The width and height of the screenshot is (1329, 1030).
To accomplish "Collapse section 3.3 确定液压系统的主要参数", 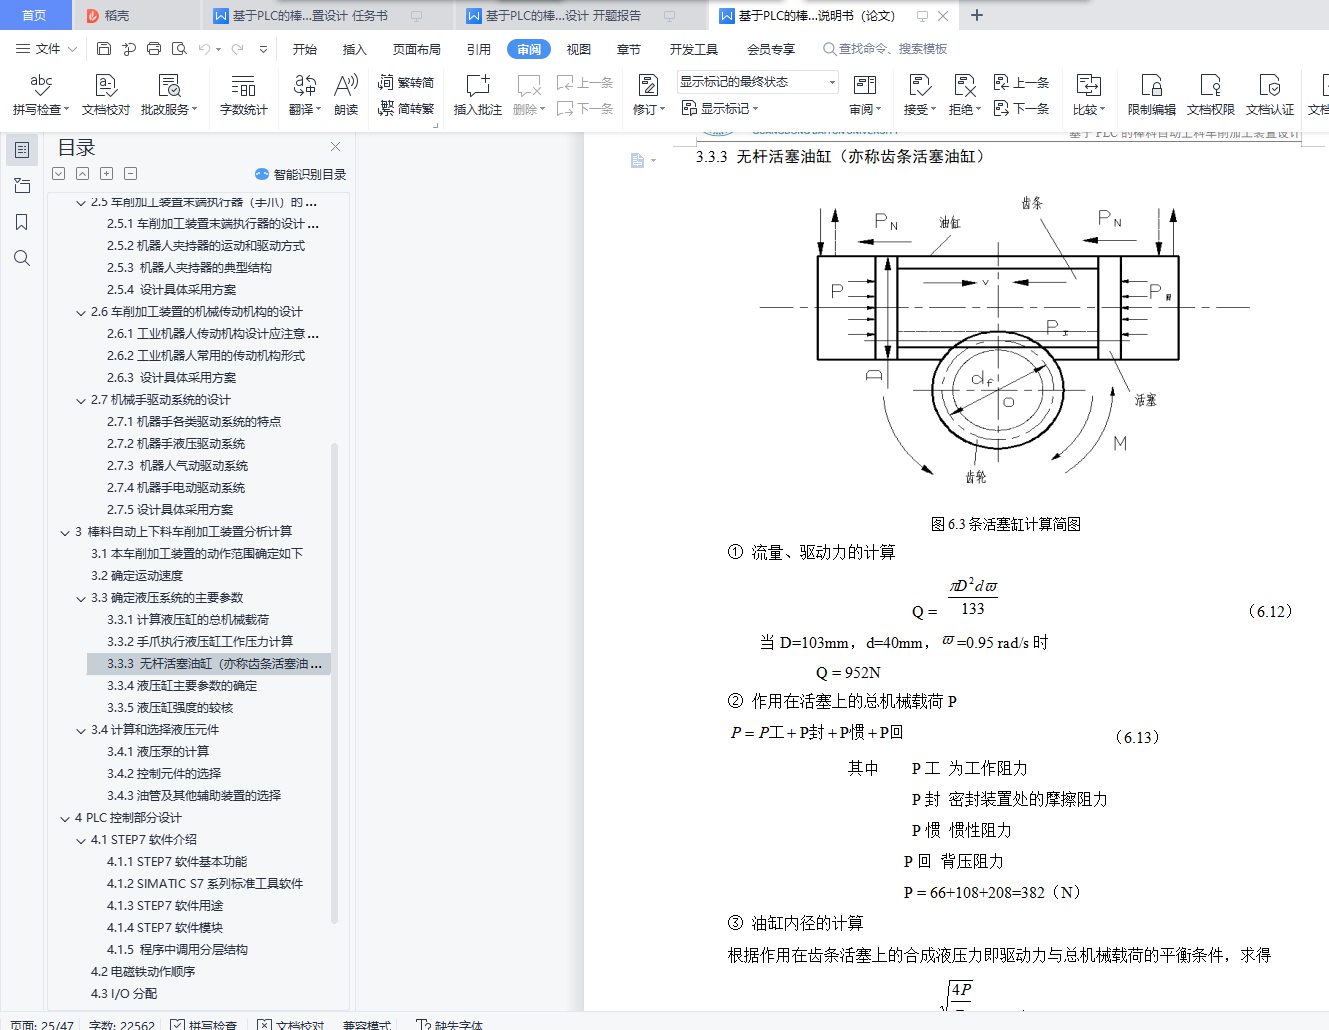I will pos(81,598).
